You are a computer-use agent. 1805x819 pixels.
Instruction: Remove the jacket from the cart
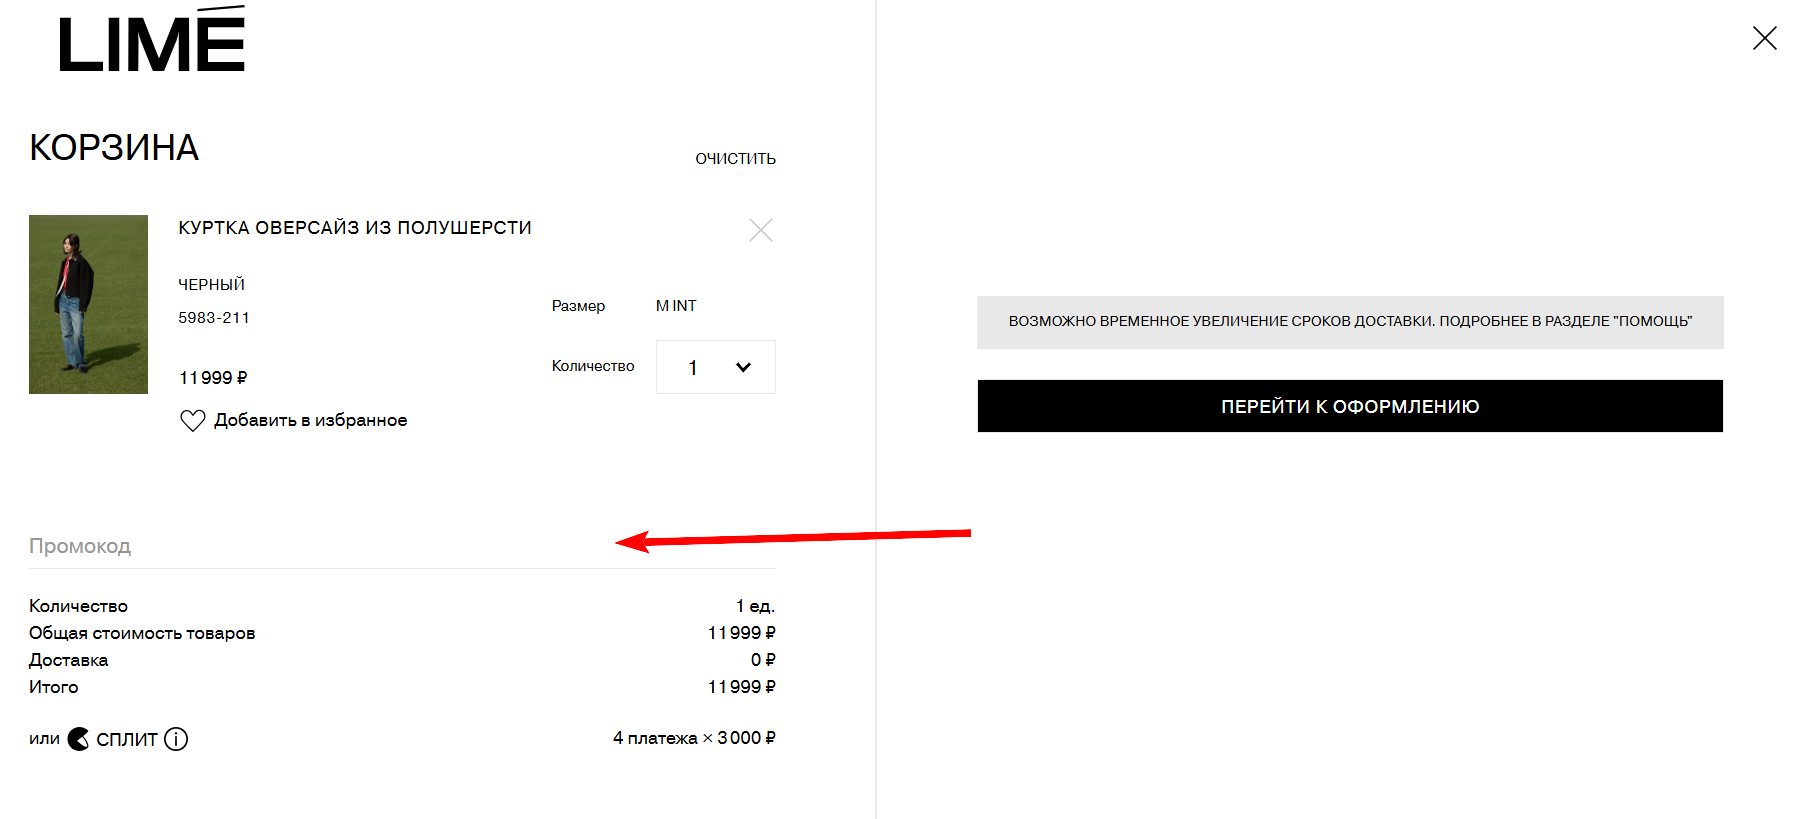[x=761, y=230]
